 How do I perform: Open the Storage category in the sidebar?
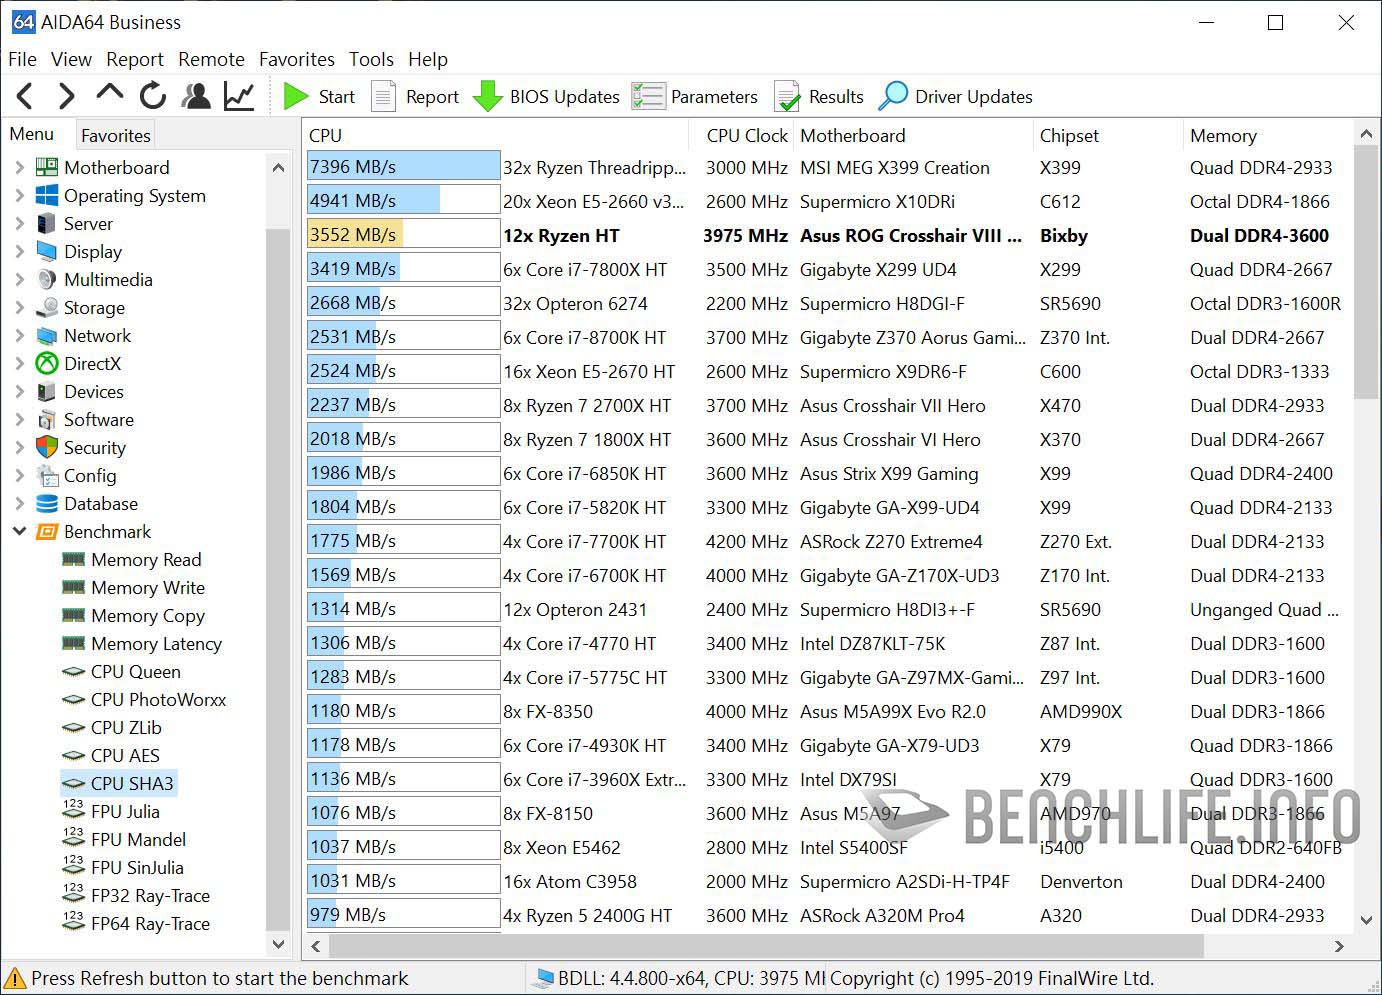[x=92, y=308]
